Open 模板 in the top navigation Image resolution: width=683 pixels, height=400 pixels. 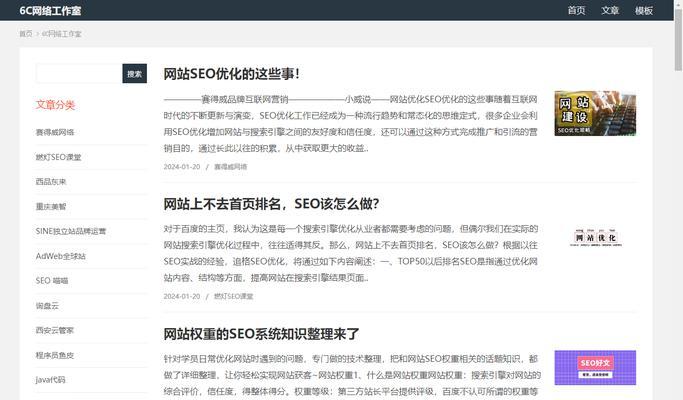coord(643,10)
